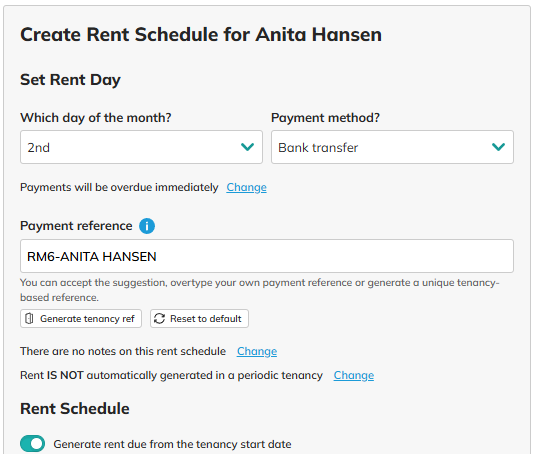Change periodic tenancy rent generation setting
The image size is (535, 454).
pyautogui.click(x=354, y=375)
